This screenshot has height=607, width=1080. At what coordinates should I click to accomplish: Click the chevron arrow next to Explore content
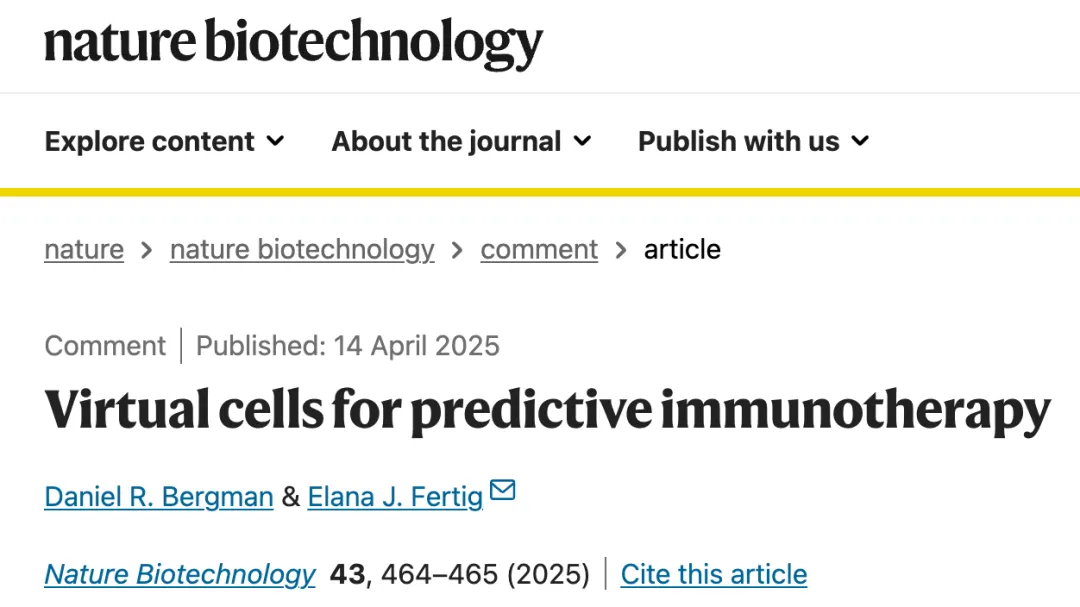276,141
